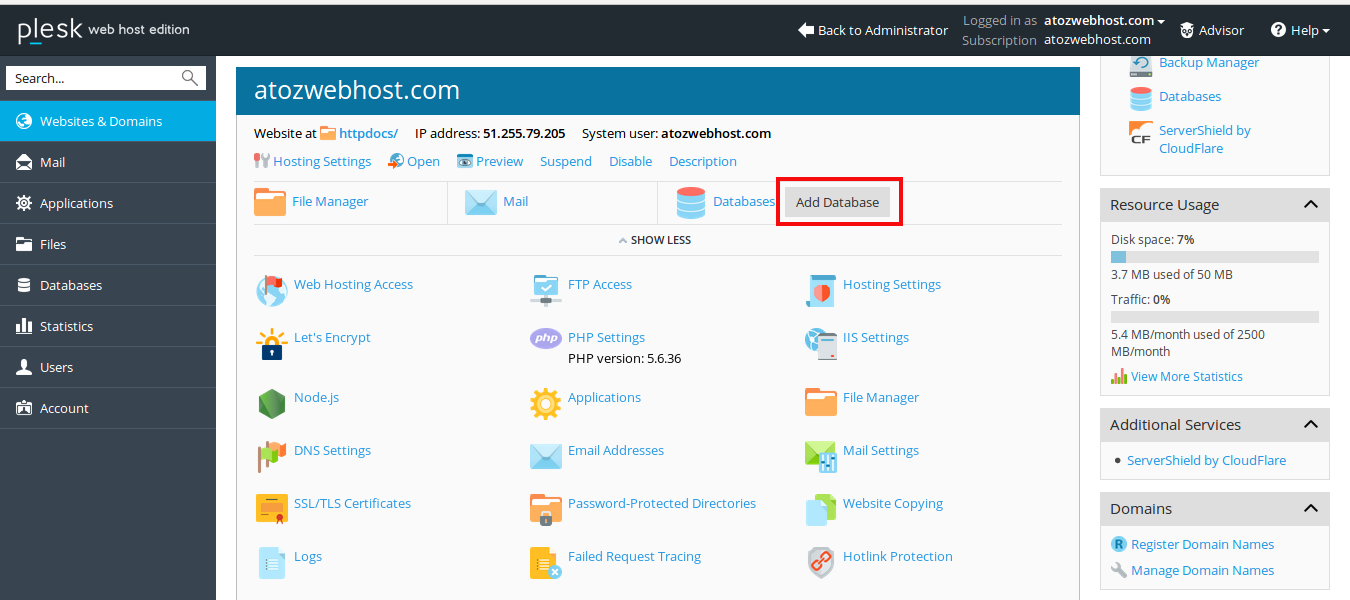Collapse the Resource Usage panel
The height and width of the screenshot is (600, 1350).
coord(1310,205)
